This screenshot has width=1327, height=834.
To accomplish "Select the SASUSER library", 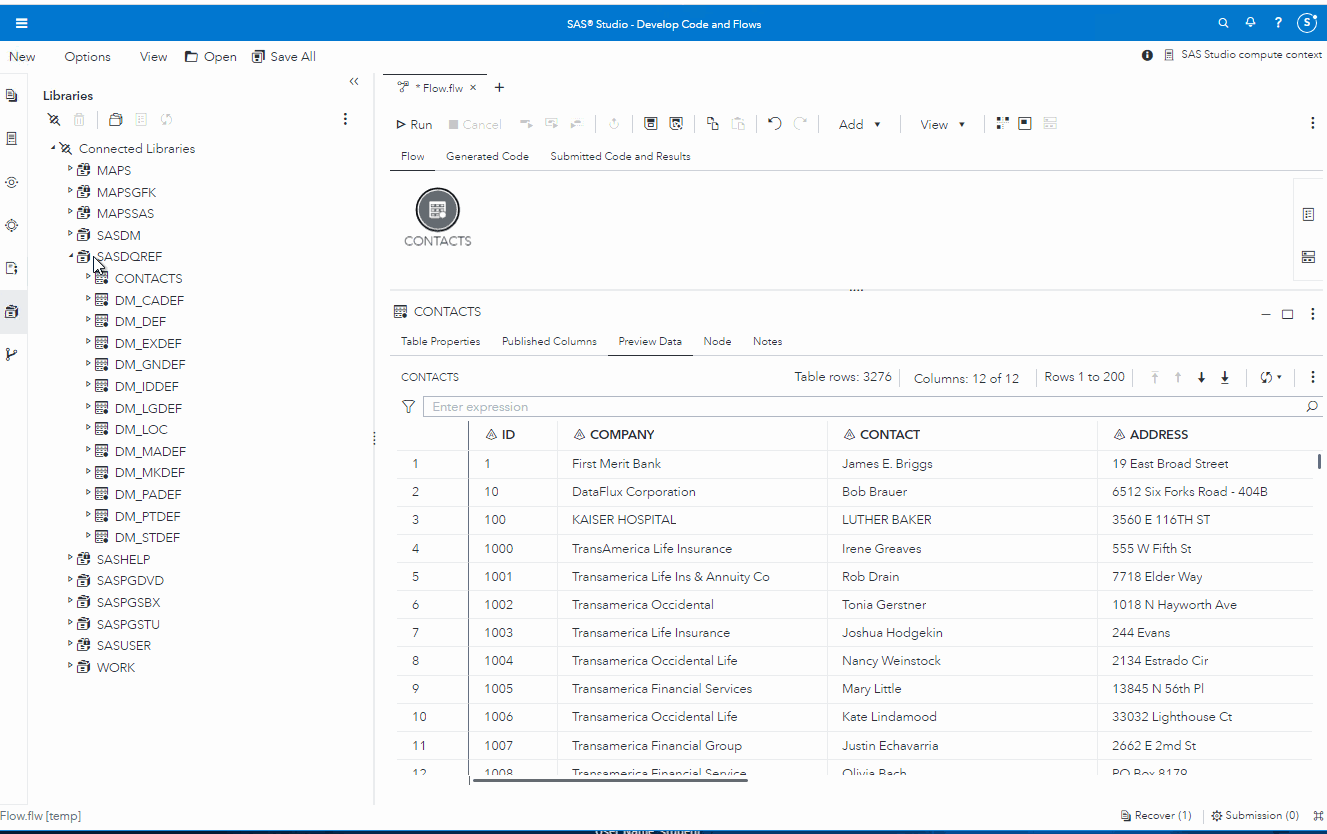I will tap(123, 646).
